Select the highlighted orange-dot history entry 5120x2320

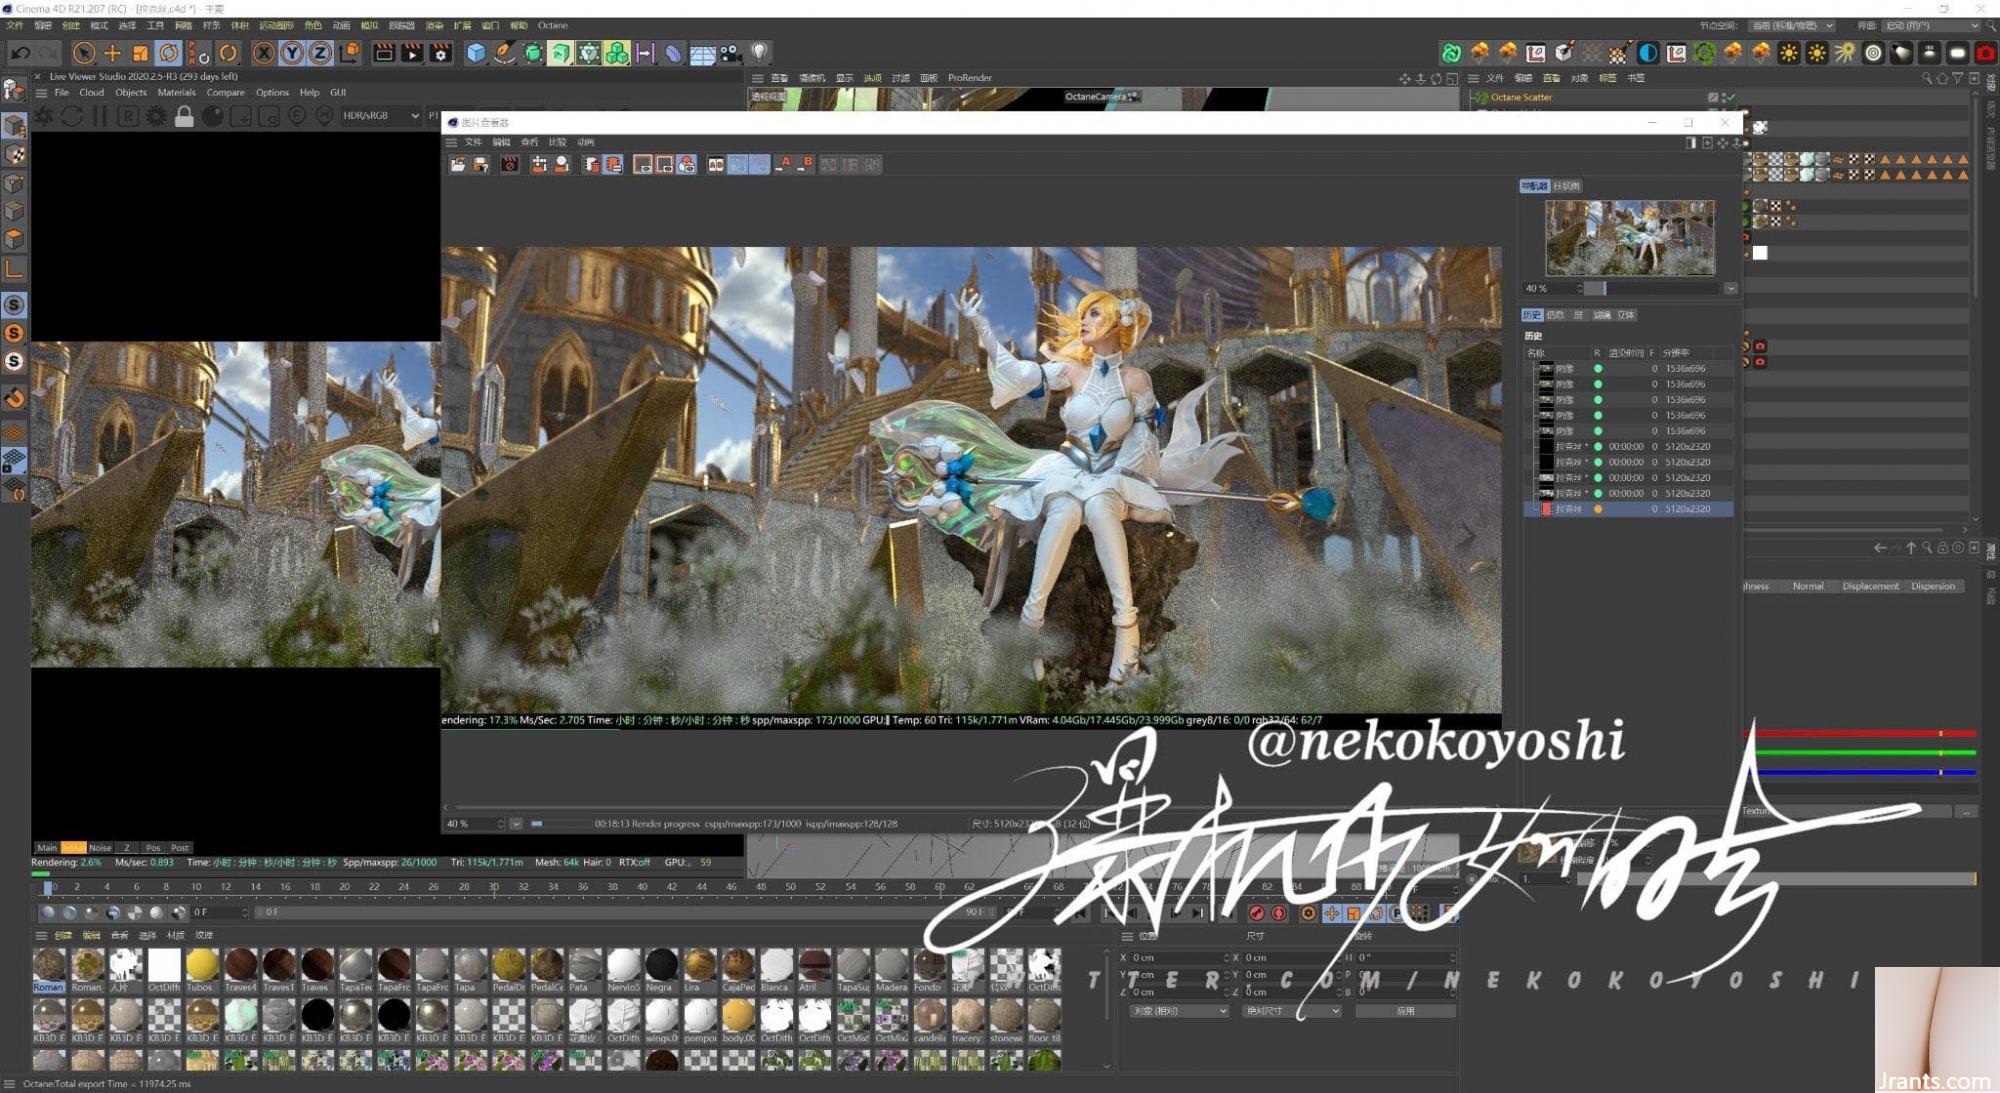[1628, 509]
